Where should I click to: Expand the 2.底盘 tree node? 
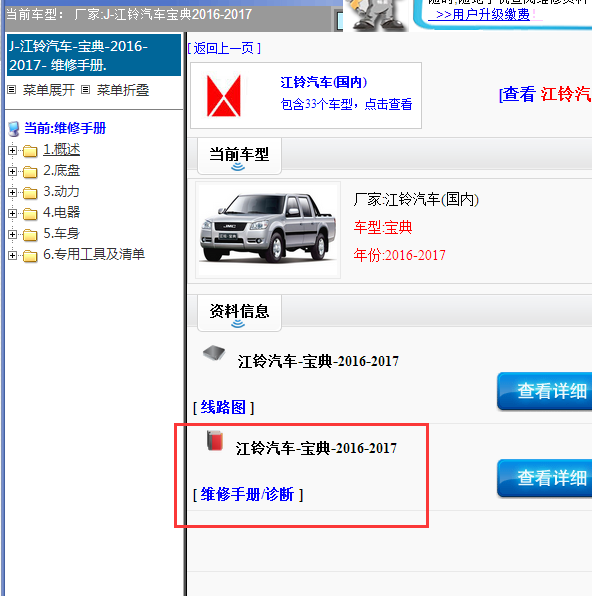[x=12, y=171]
